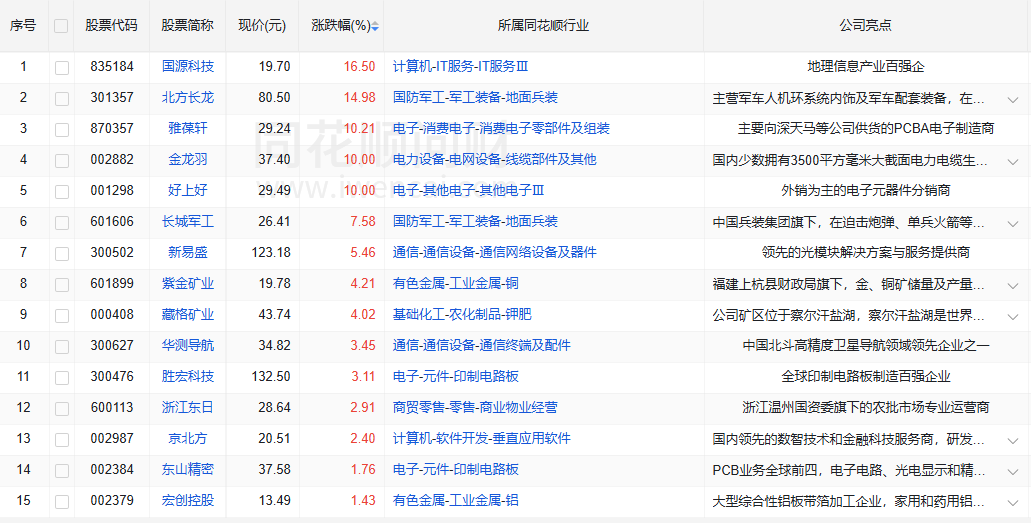Open industry link 基础化工-农化制品-钾肥
The image size is (1031, 523).
tap(462, 314)
